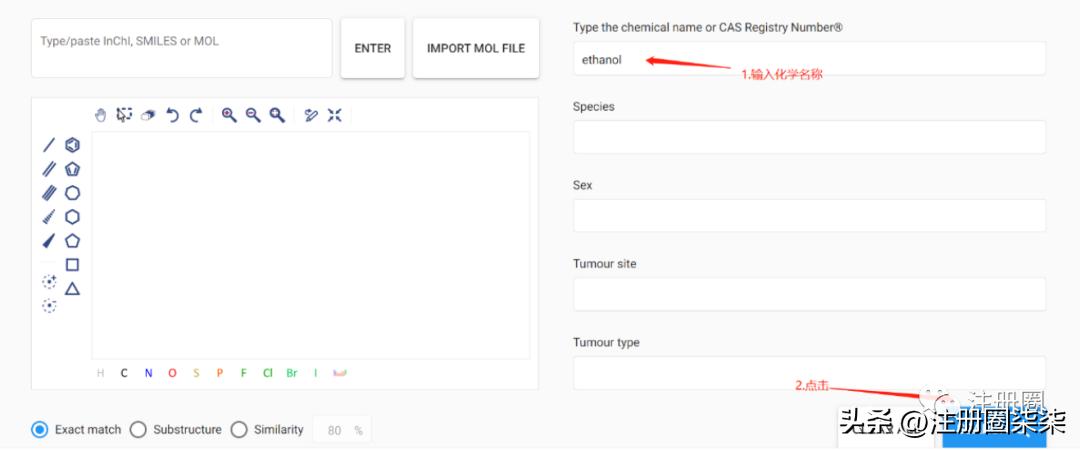Image resolution: width=1080 pixels, height=450 pixels.
Task: Click the IMPORT MOL FILE button
Action: click(475, 48)
